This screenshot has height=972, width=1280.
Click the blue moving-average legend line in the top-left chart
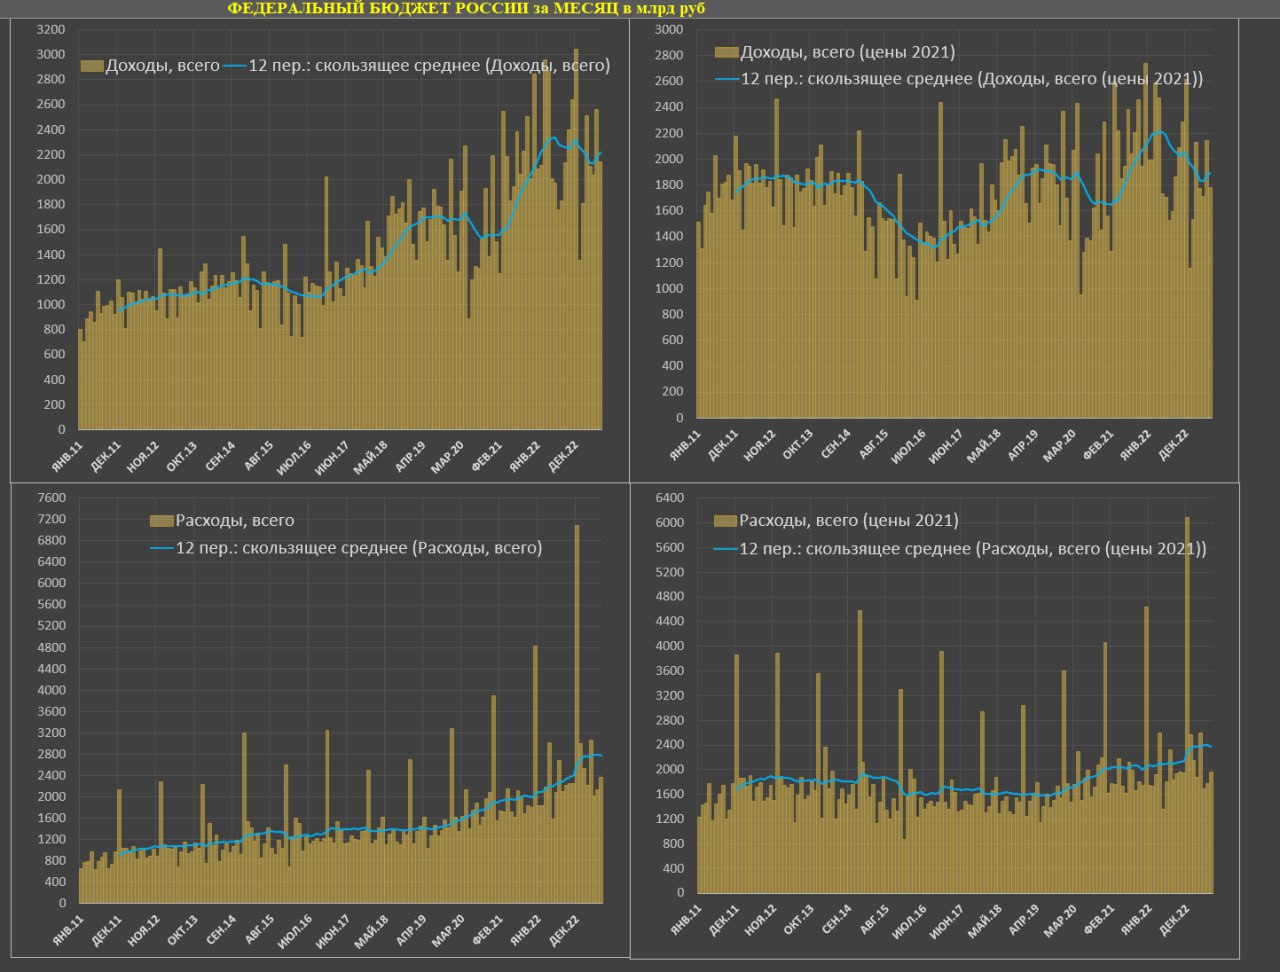tap(234, 66)
